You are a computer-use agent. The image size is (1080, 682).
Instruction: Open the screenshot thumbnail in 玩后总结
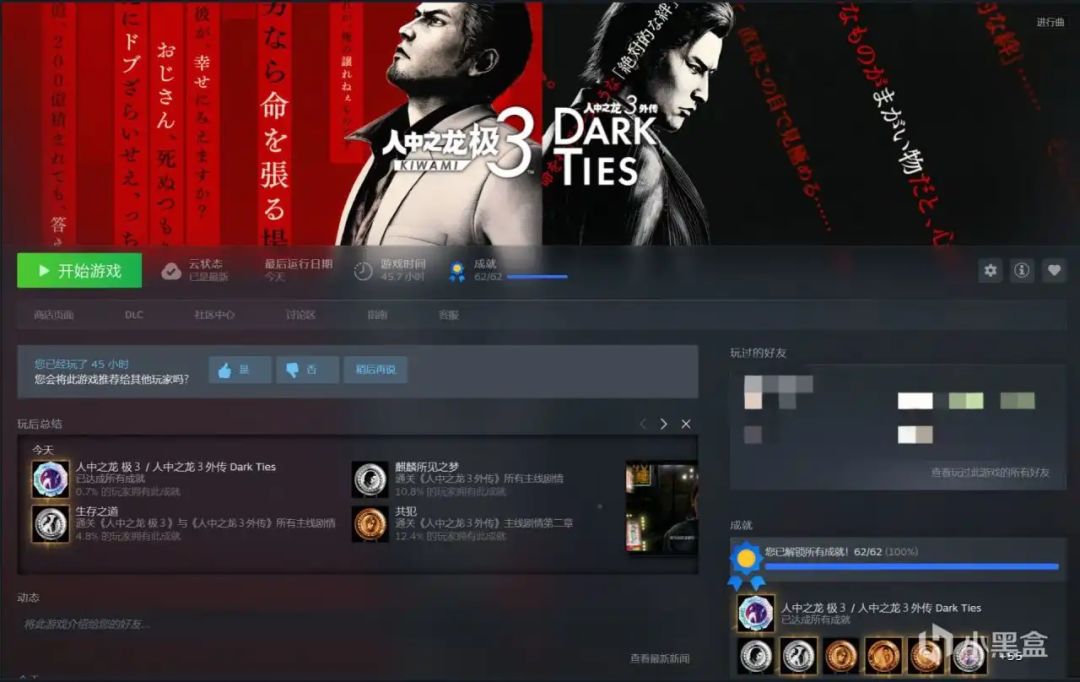(661, 508)
